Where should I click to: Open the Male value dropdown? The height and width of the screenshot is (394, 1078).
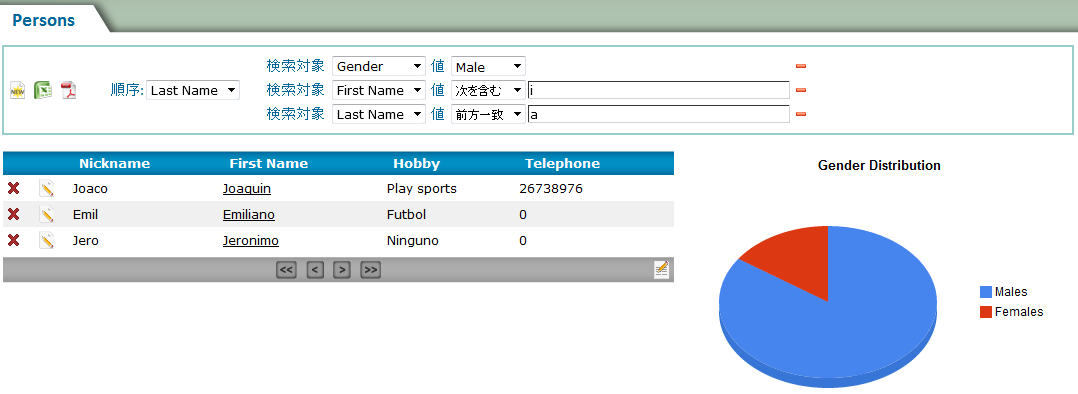488,67
